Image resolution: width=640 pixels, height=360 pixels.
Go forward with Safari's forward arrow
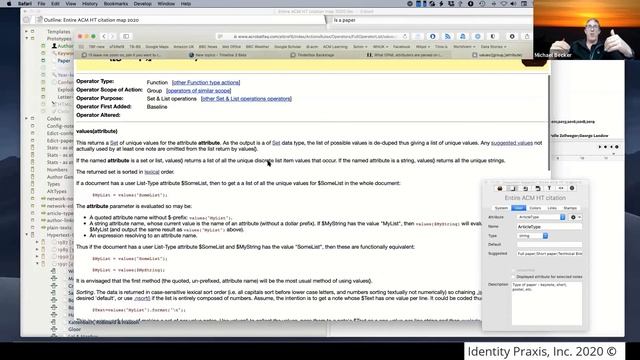click(x=112, y=36)
